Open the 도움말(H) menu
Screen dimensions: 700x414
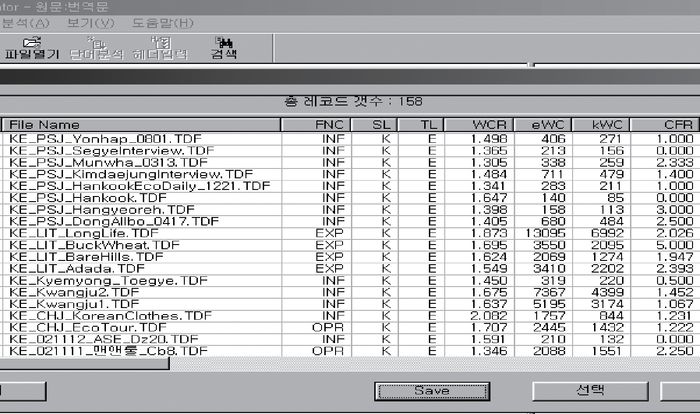(x=163, y=23)
